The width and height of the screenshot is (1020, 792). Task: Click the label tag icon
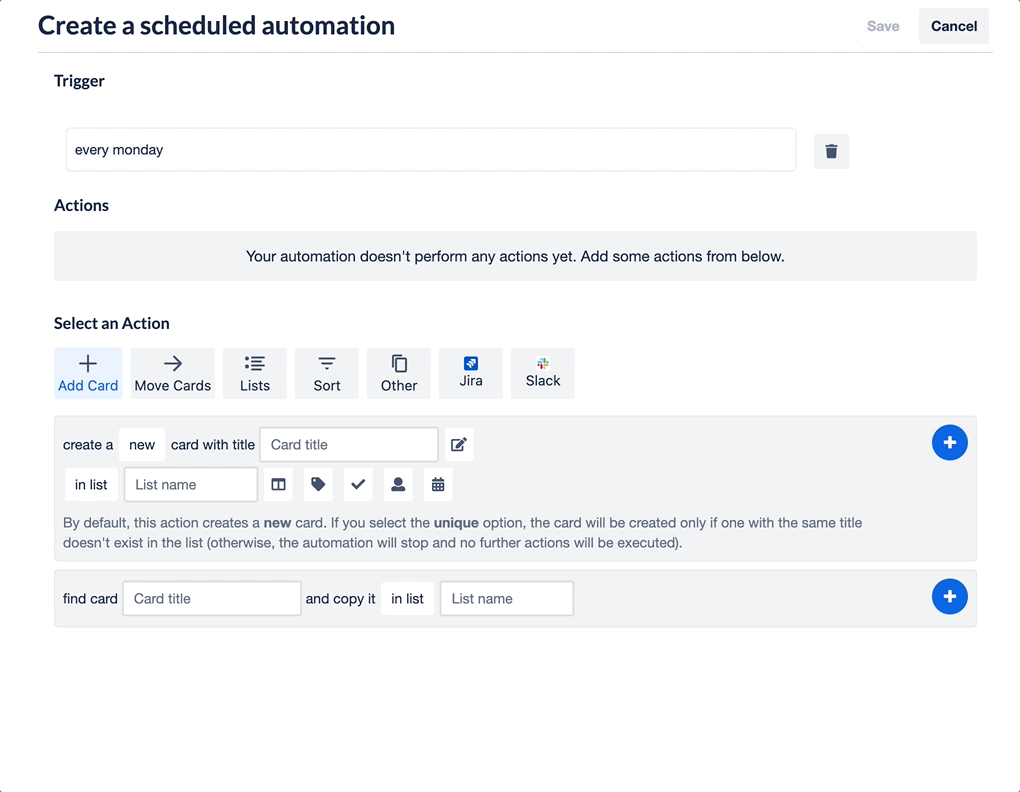[318, 484]
